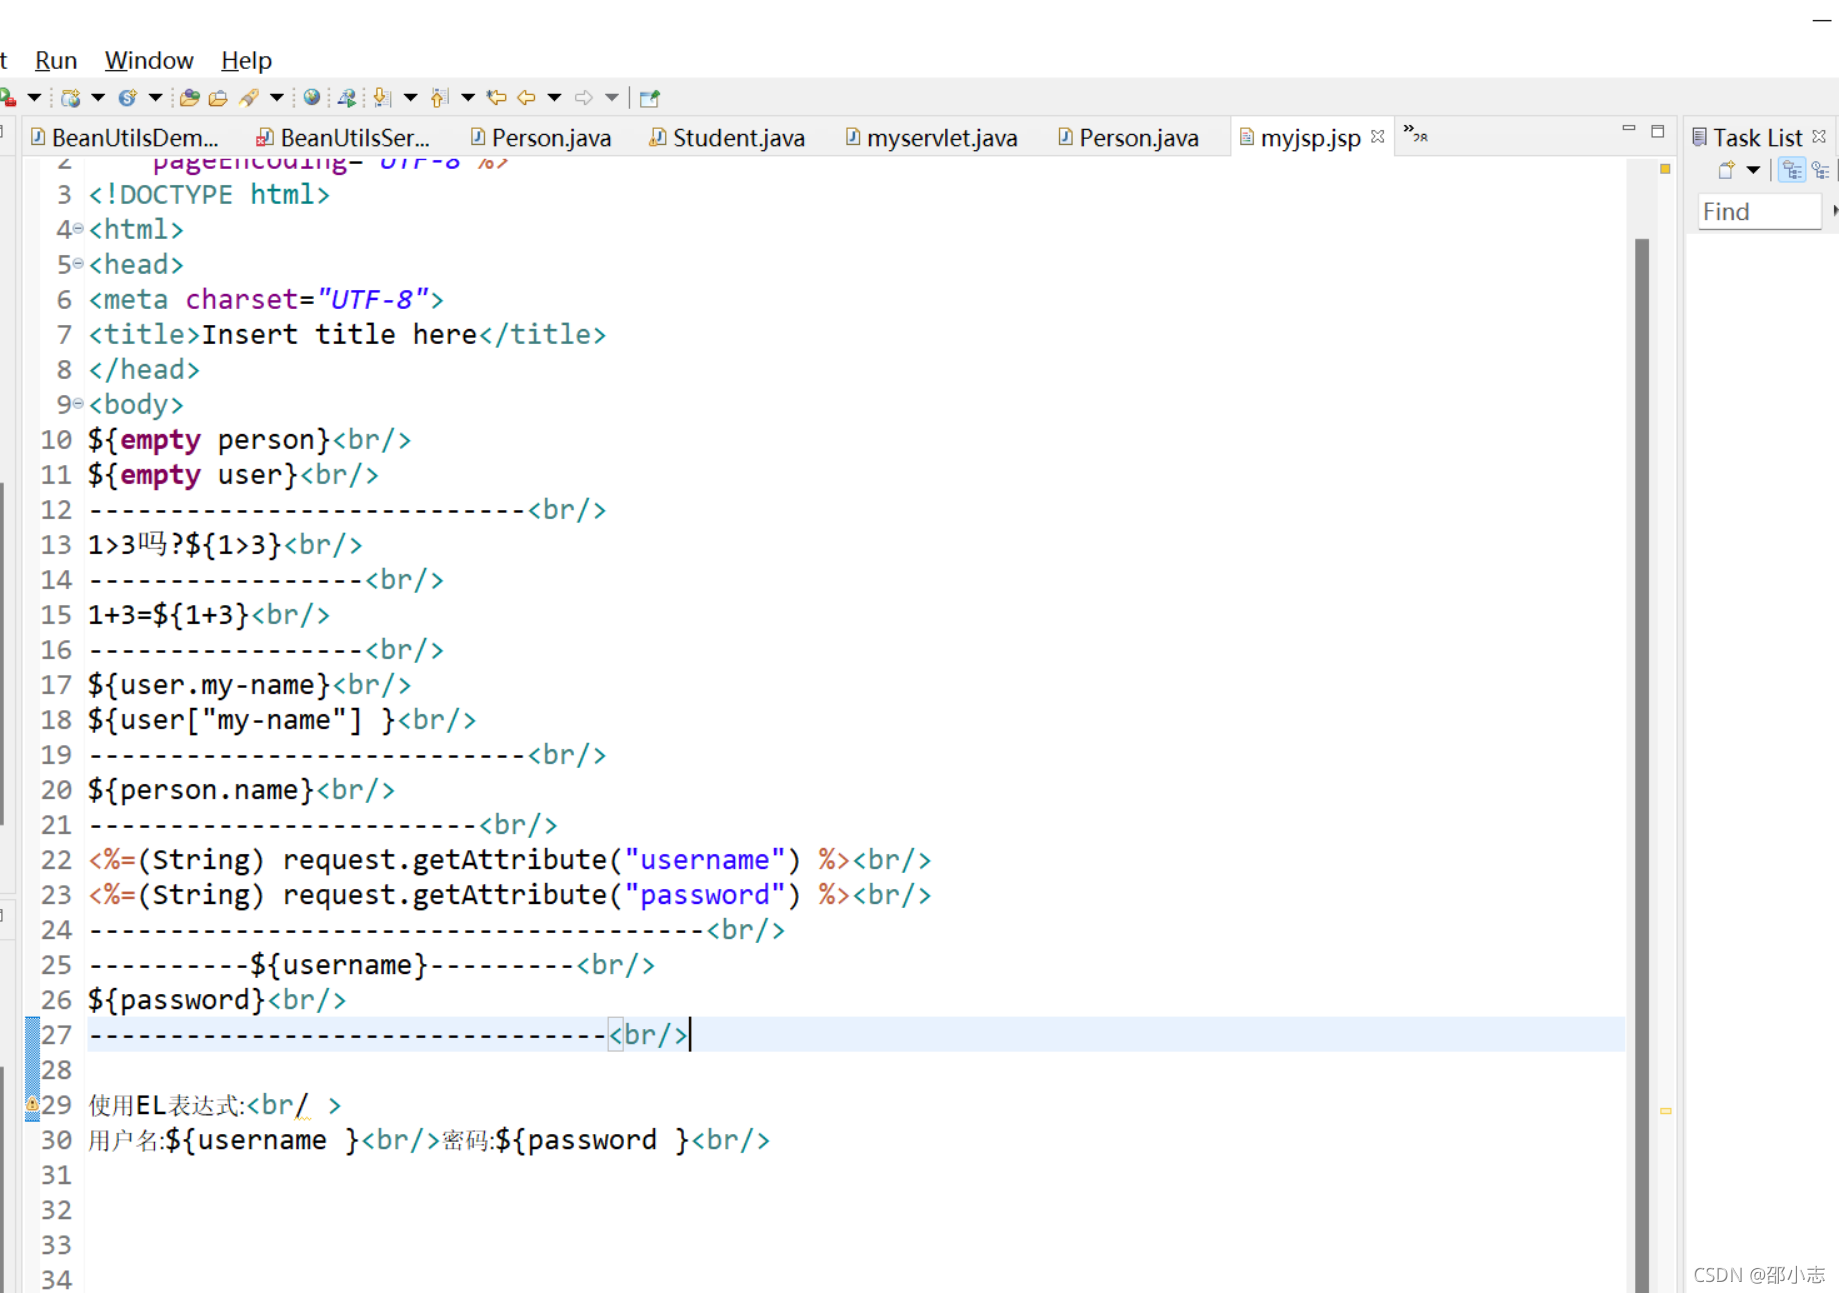Click the title tag line 7

pyautogui.click(x=347, y=335)
